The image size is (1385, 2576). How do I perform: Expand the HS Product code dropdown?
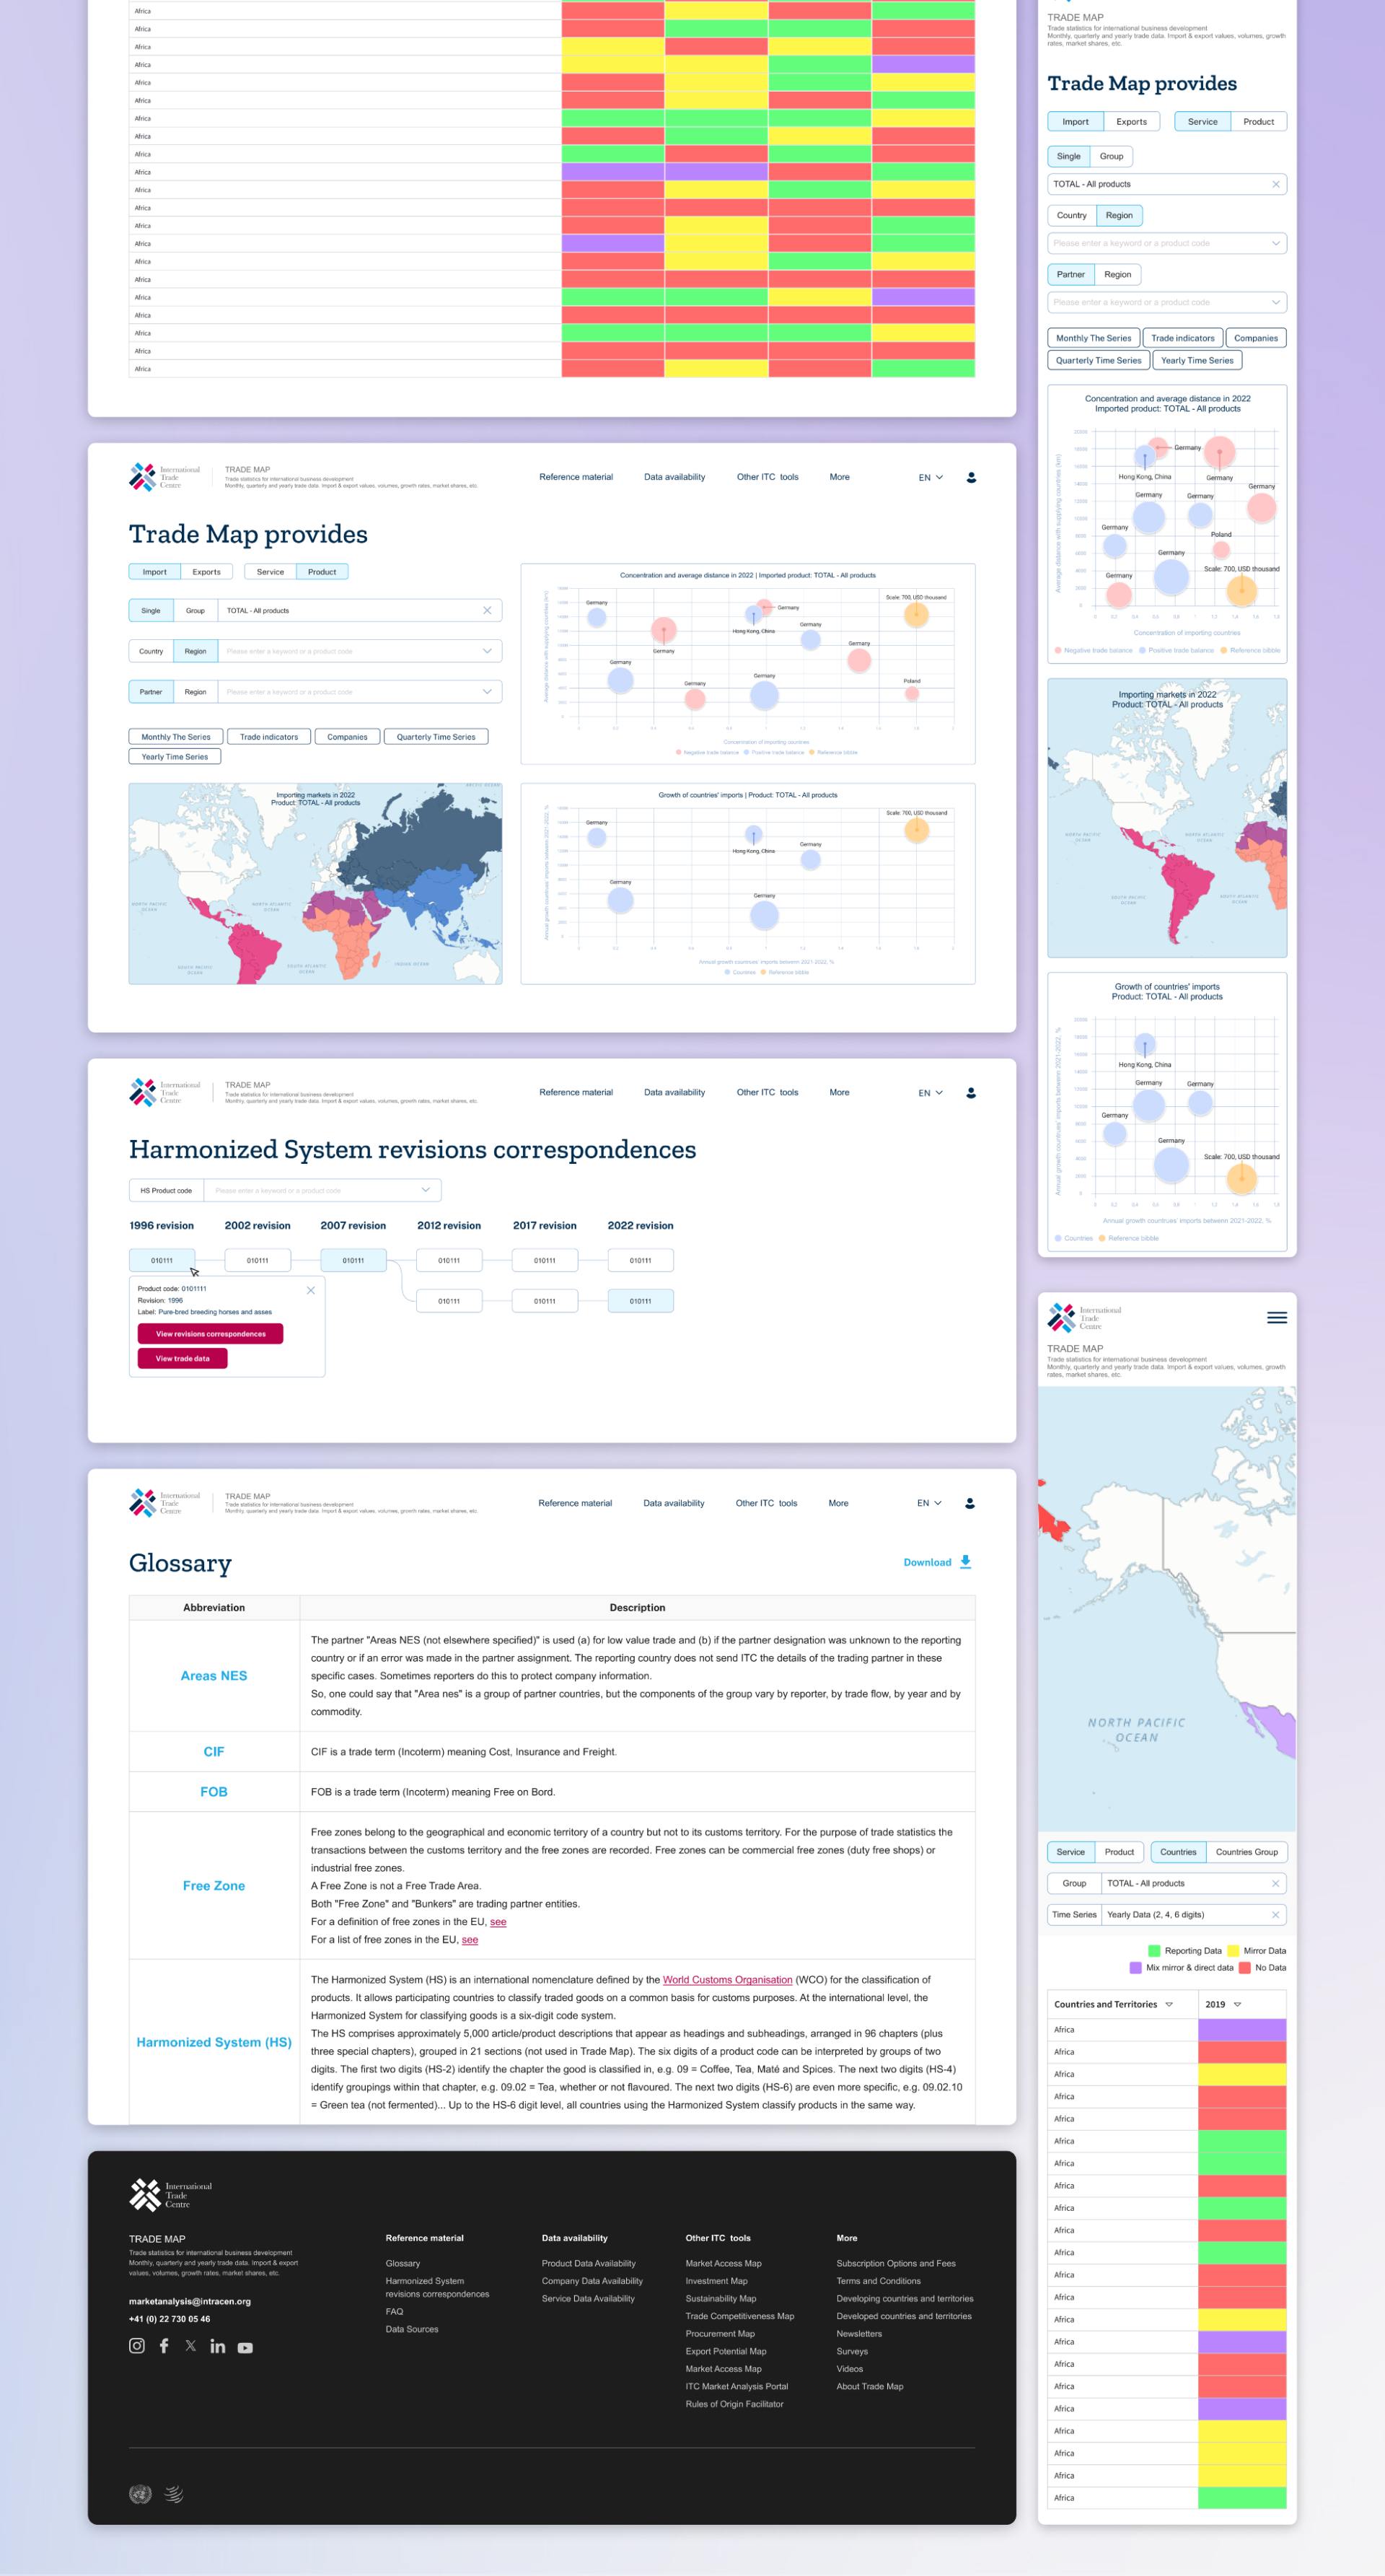(x=425, y=1190)
